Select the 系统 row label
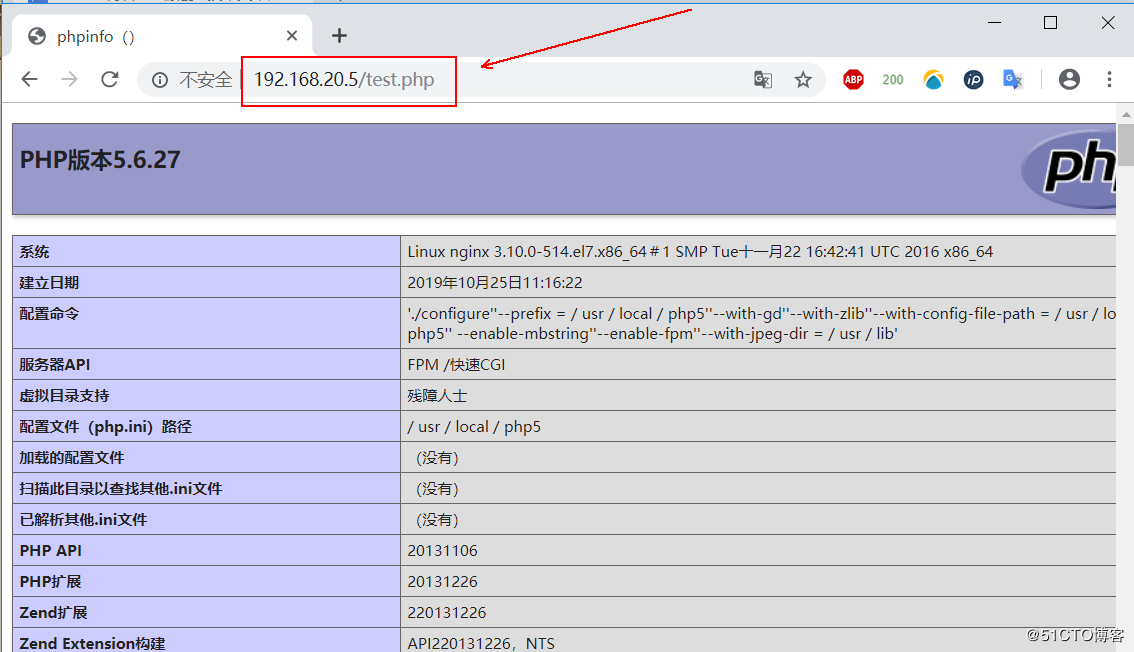This screenshot has height=652, width=1134. (x=34, y=252)
